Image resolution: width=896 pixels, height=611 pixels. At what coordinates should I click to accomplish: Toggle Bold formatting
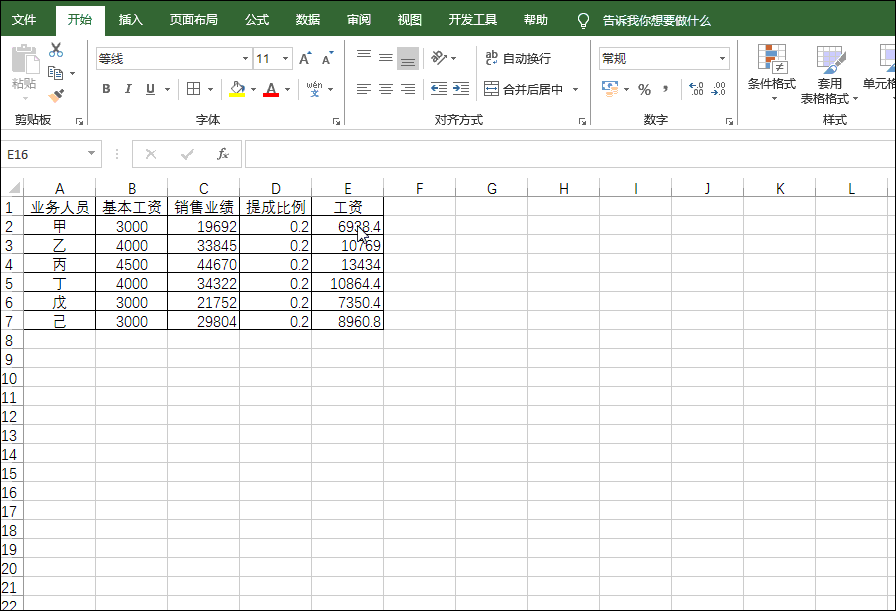point(106,89)
